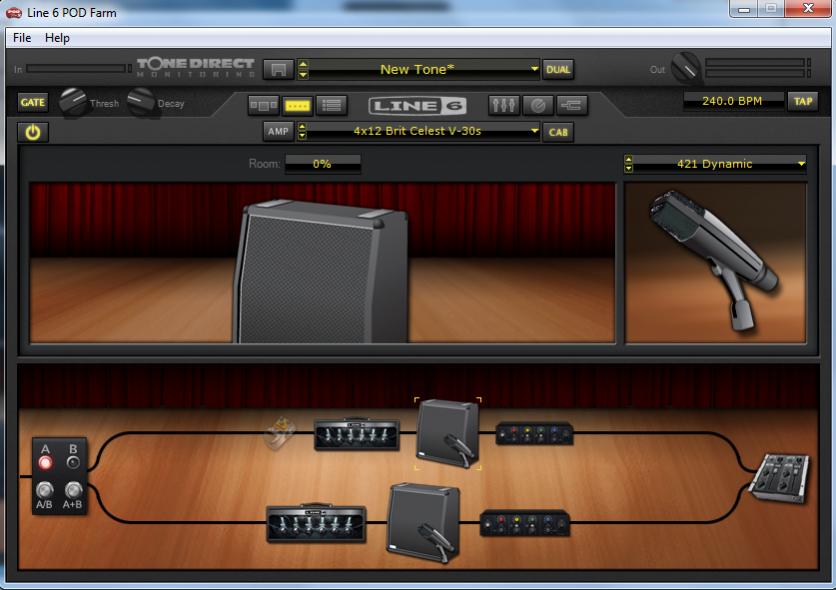Open the File menu

point(22,38)
